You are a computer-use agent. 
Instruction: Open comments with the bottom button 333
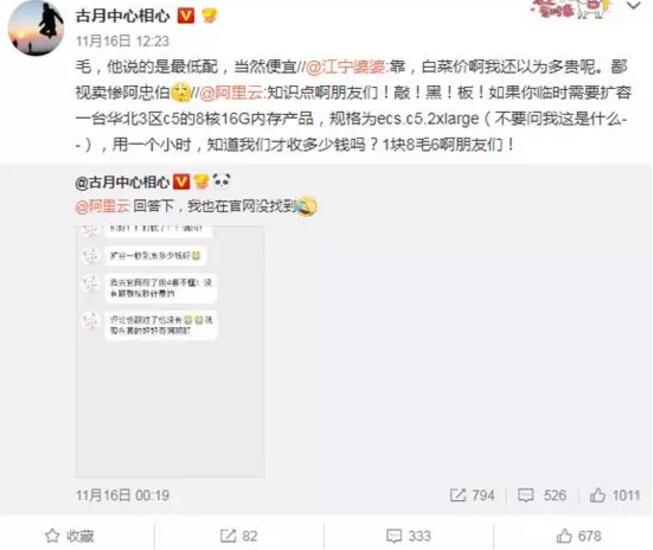click(409, 536)
